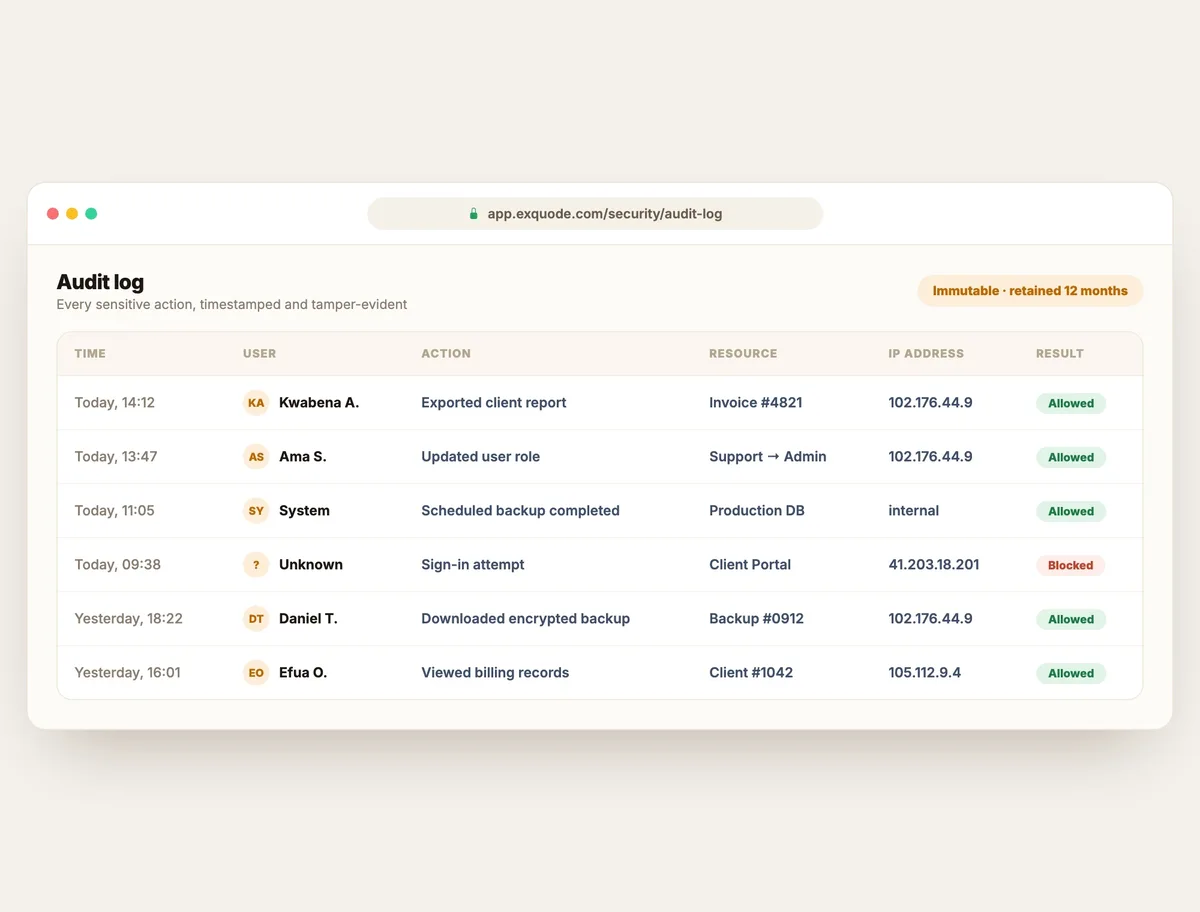Open the Production DB resource

click(757, 511)
